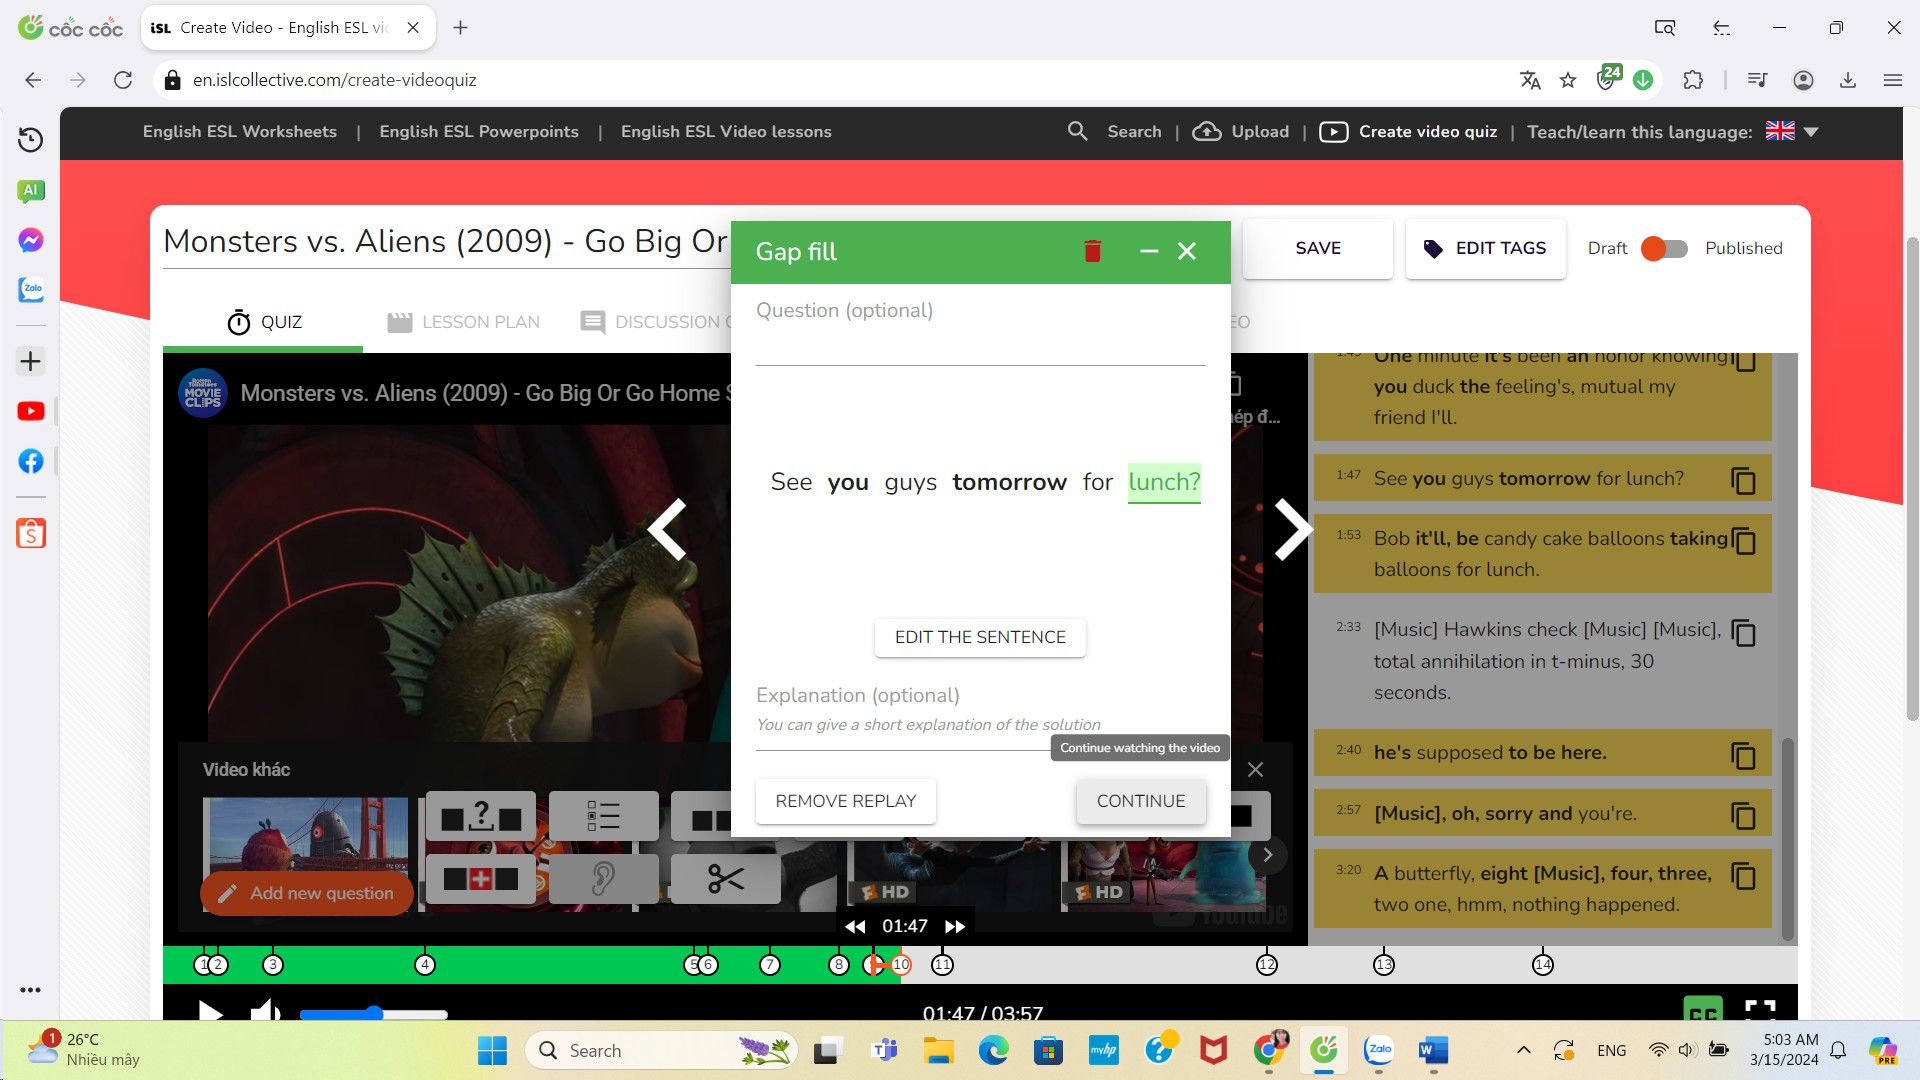The image size is (1920, 1080).
Task: Open English ESL Powerpoints menu
Action: (x=479, y=132)
